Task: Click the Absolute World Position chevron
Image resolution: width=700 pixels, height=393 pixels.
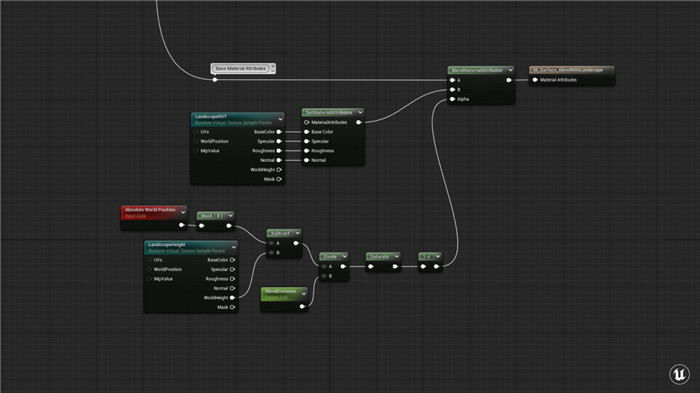Action: click(183, 212)
